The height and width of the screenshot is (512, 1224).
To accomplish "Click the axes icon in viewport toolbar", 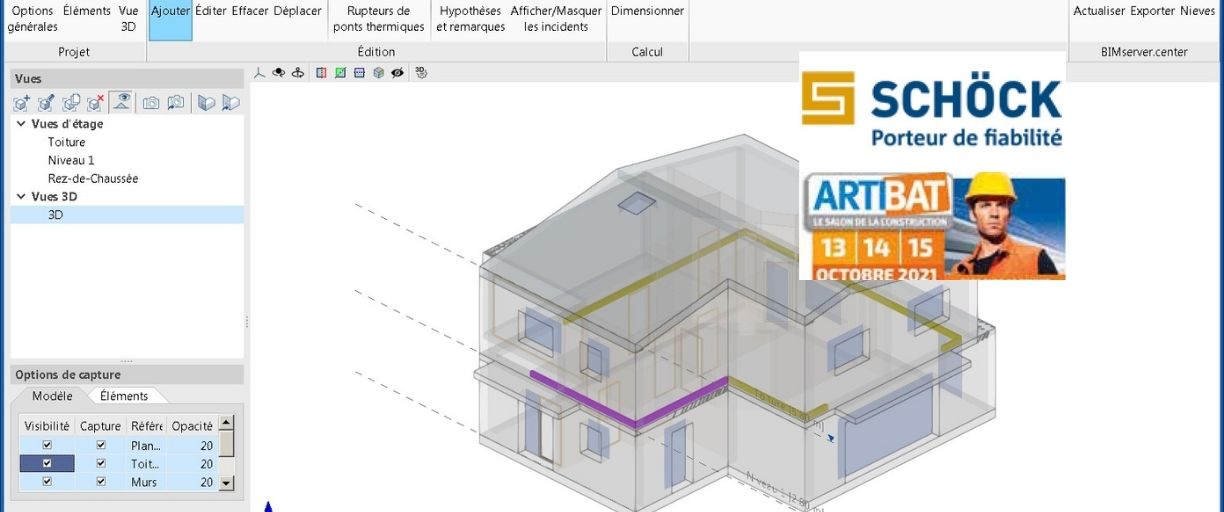I will point(259,73).
